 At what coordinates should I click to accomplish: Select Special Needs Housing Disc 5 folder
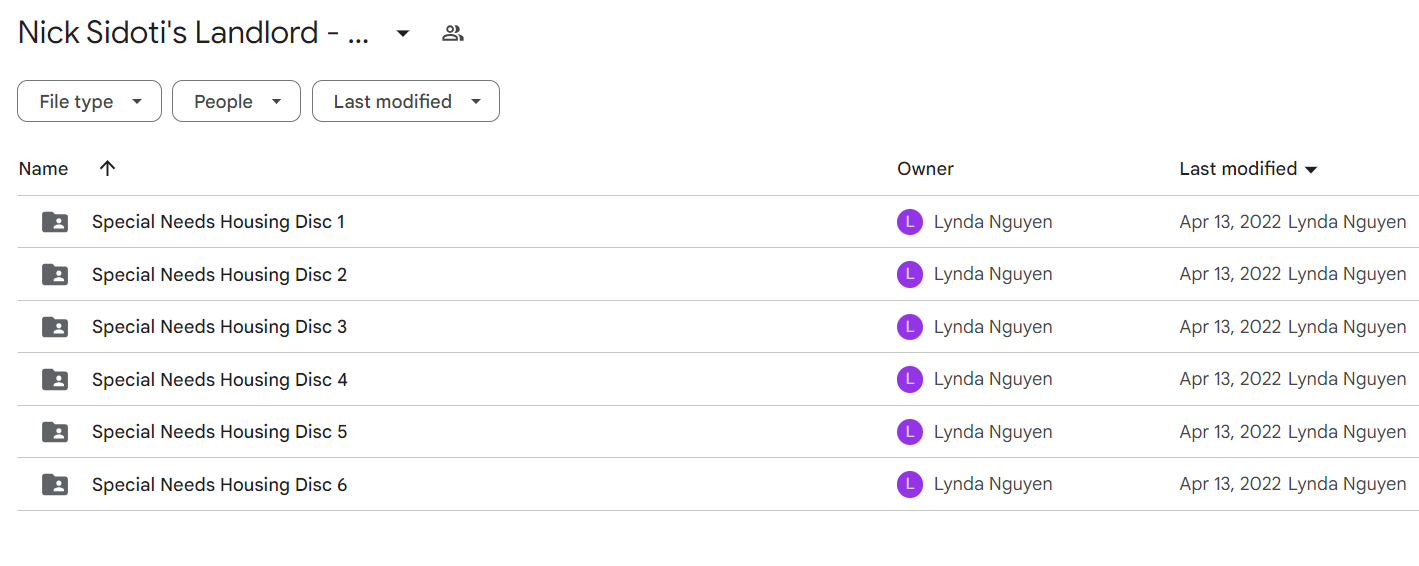(717, 432)
